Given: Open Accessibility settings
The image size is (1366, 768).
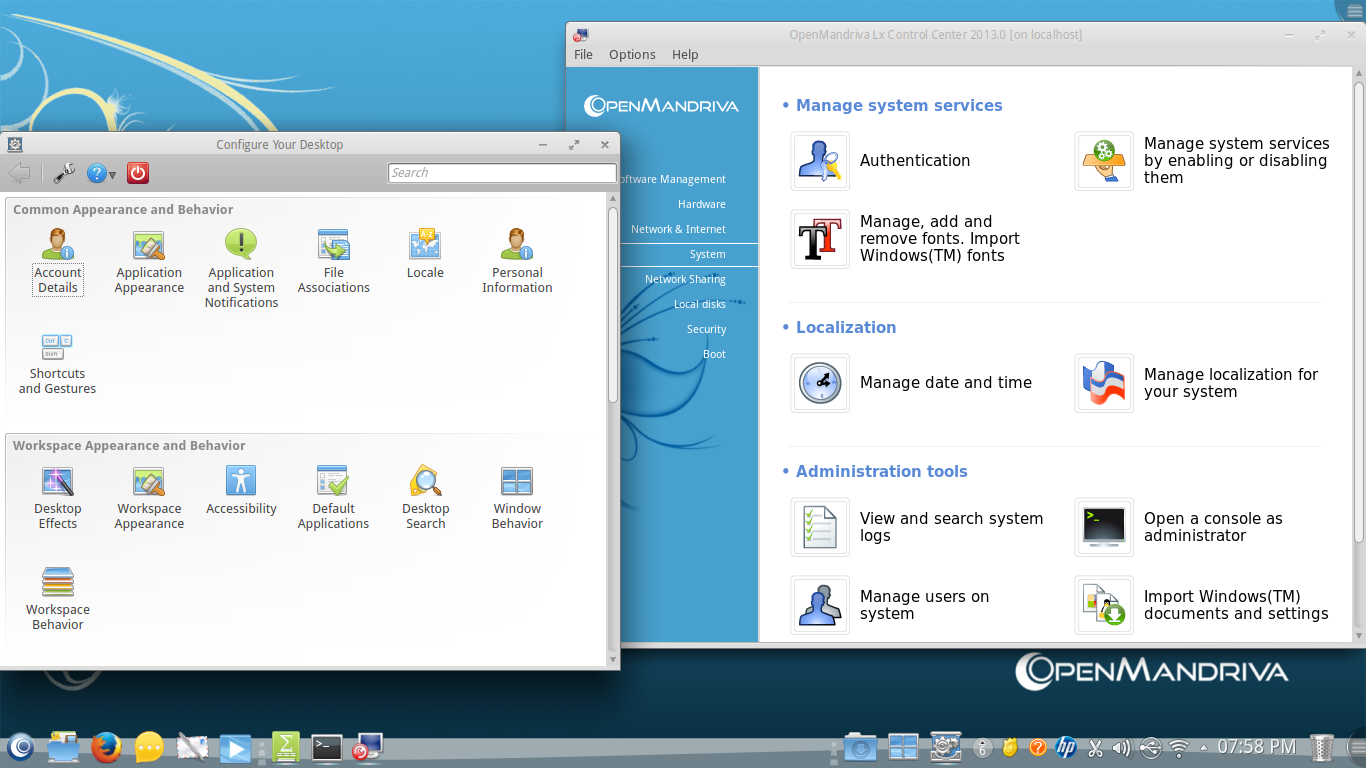Looking at the screenshot, I should pos(241,490).
